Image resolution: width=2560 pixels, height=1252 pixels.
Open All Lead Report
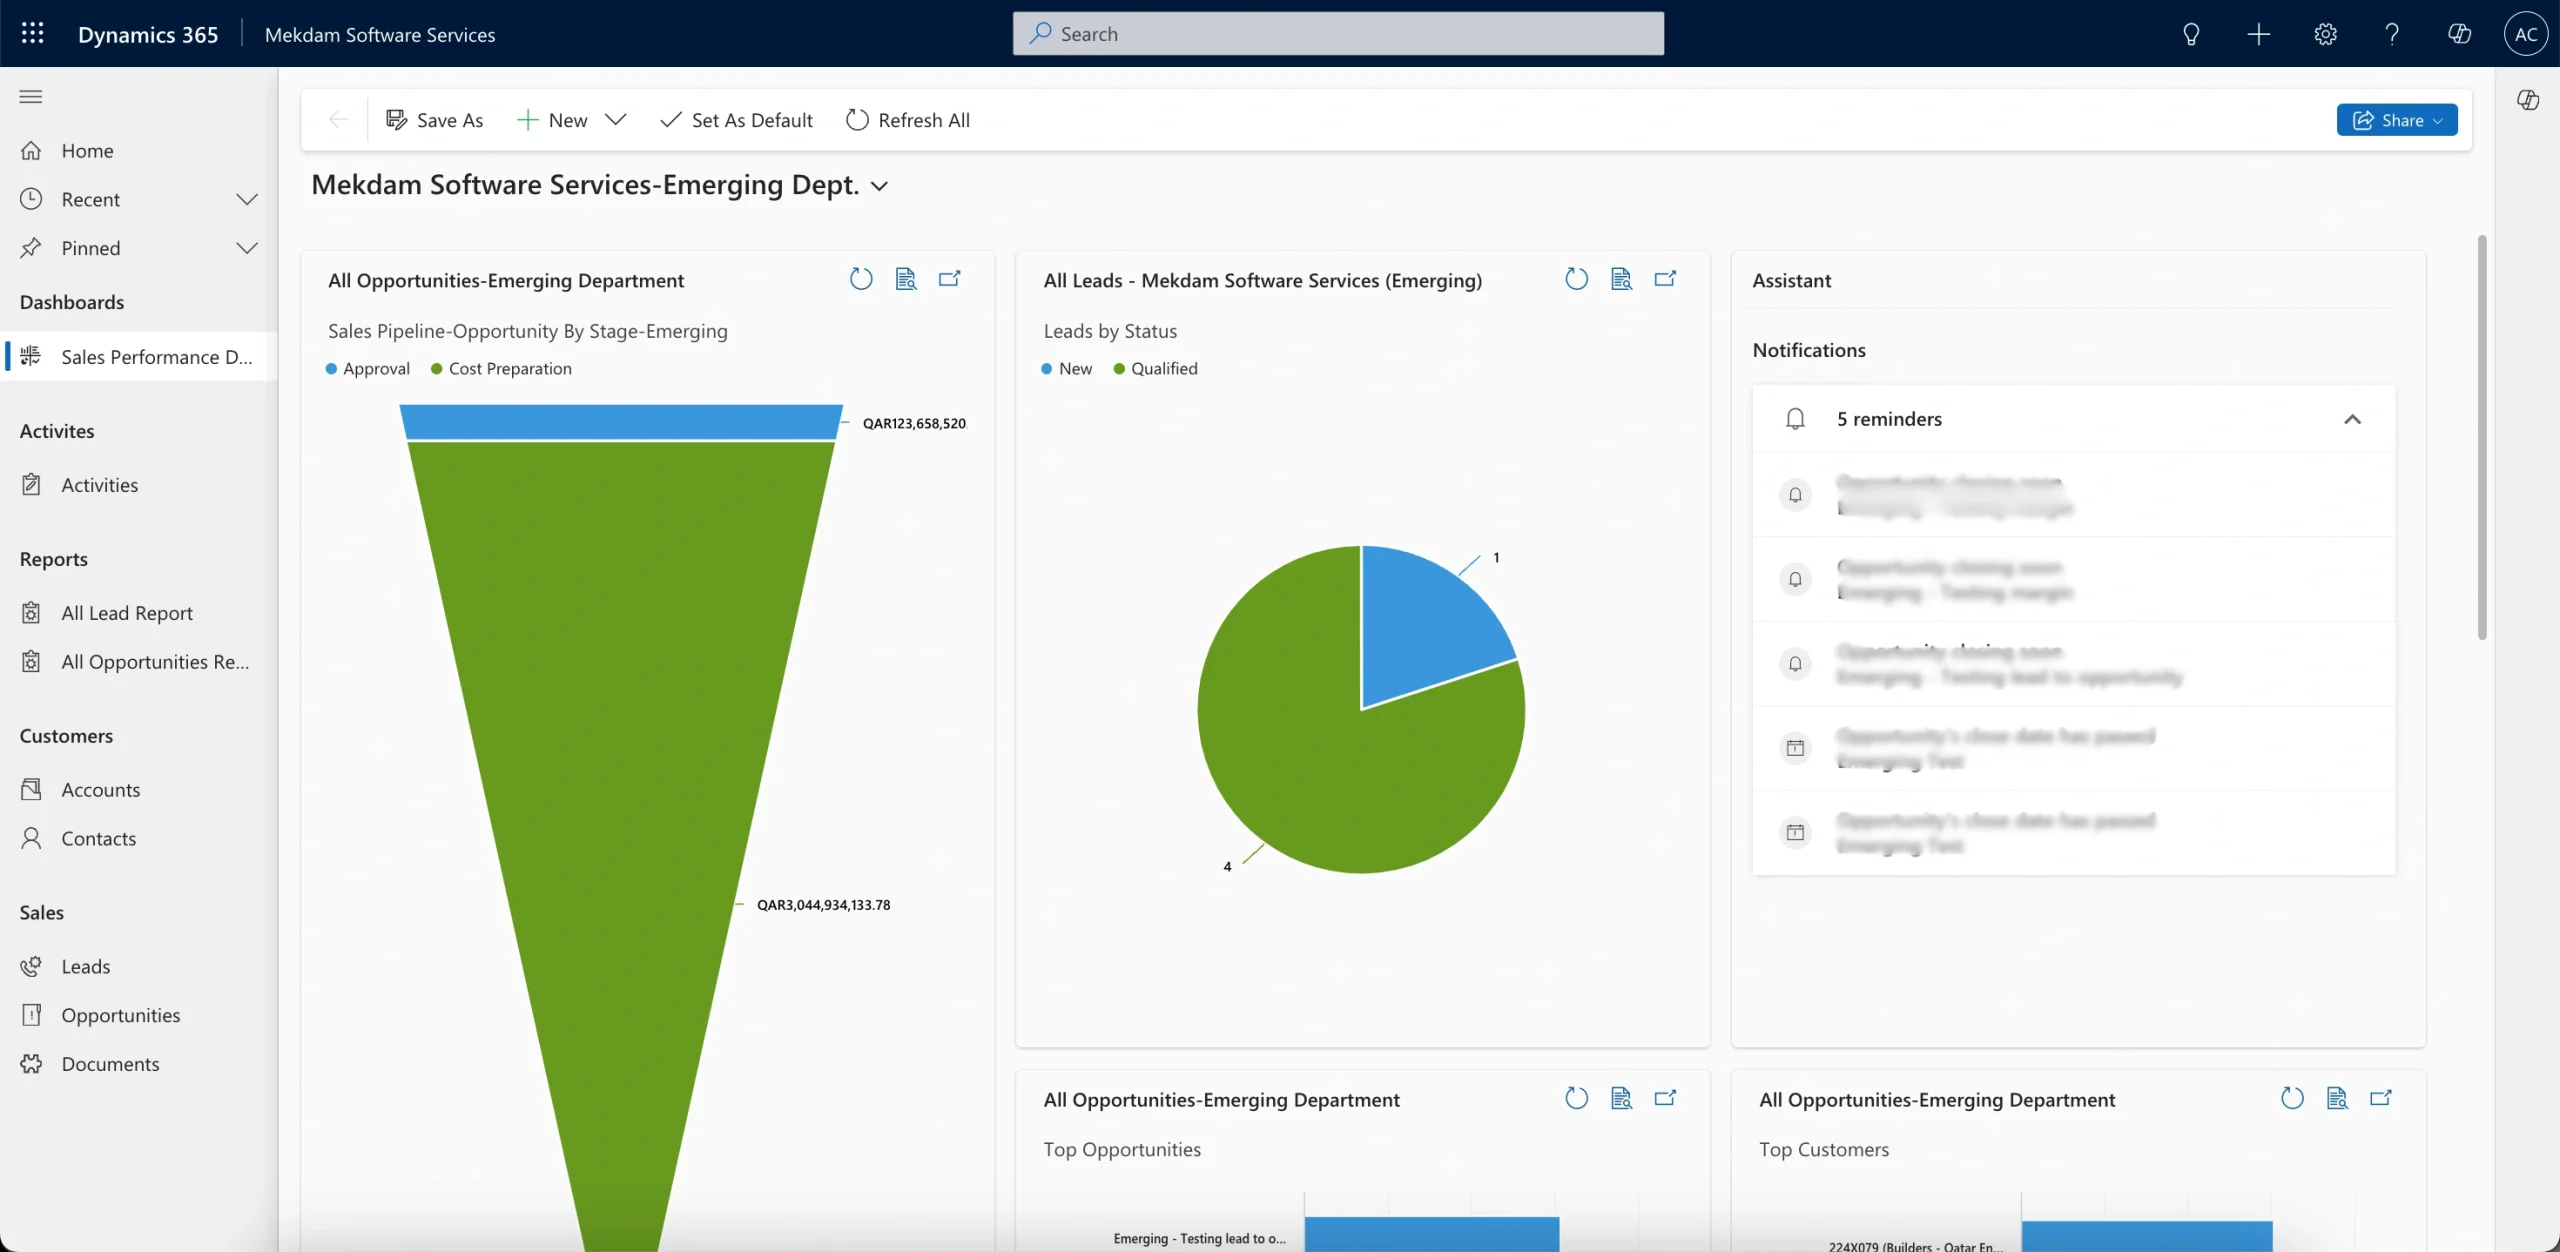(x=139, y=613)
